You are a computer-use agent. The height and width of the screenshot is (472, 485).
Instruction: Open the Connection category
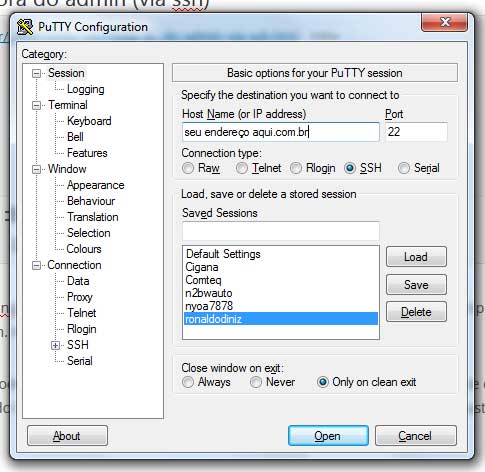(x=74, y=265)
